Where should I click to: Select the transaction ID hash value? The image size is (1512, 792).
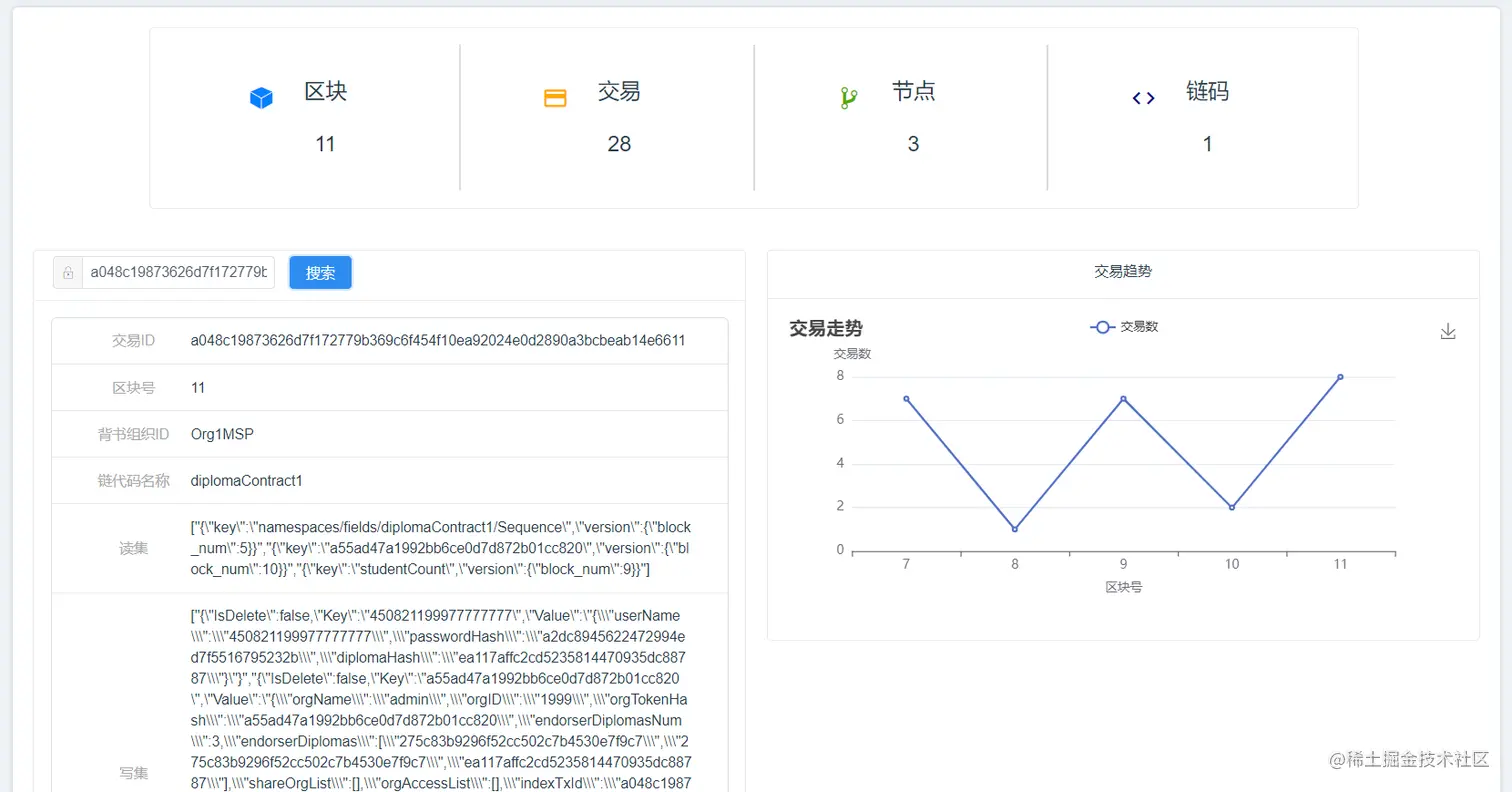[x=438, y=341]
